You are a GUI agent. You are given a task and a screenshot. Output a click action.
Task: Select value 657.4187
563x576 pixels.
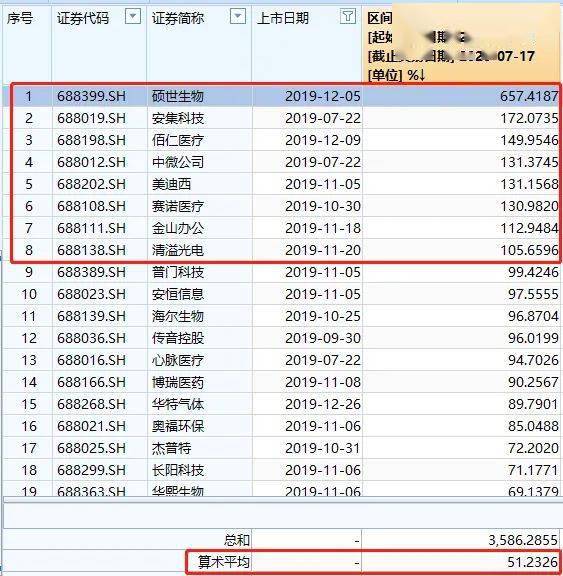click(529, 96)
